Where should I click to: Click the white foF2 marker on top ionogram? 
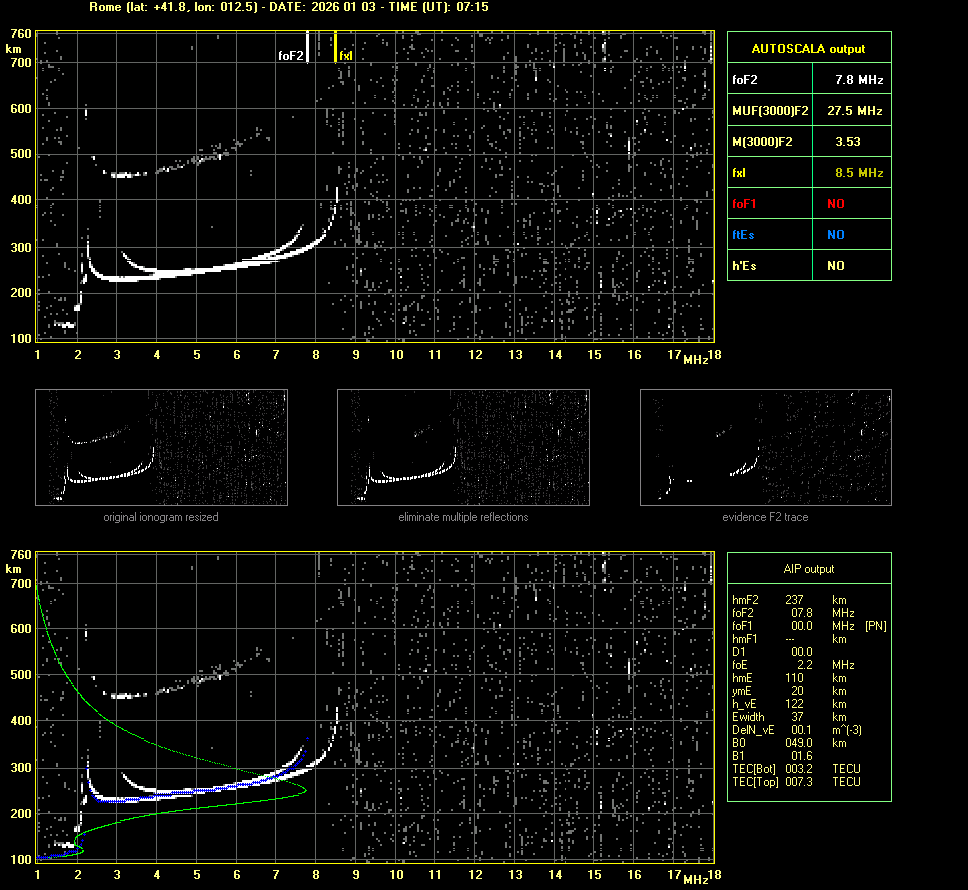coord(292,57)
